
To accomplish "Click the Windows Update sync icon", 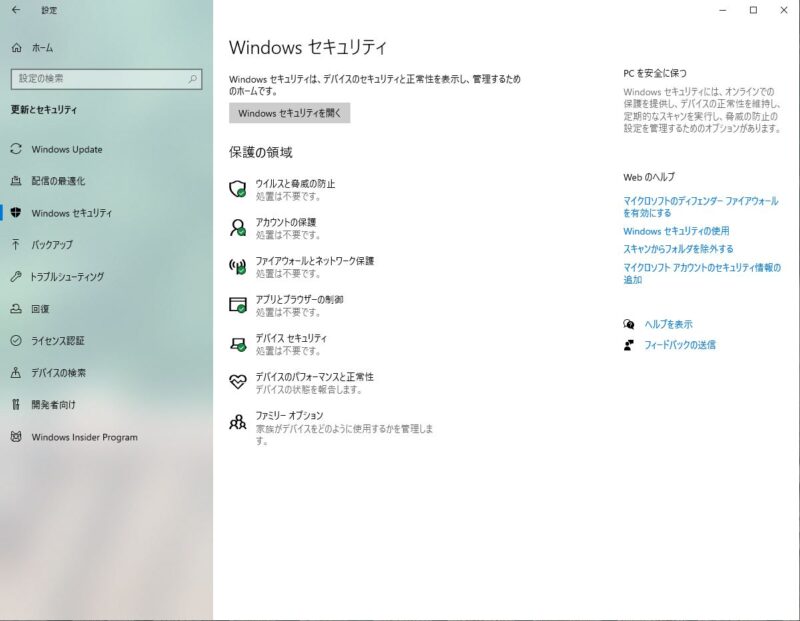I will tap(16, 149).
